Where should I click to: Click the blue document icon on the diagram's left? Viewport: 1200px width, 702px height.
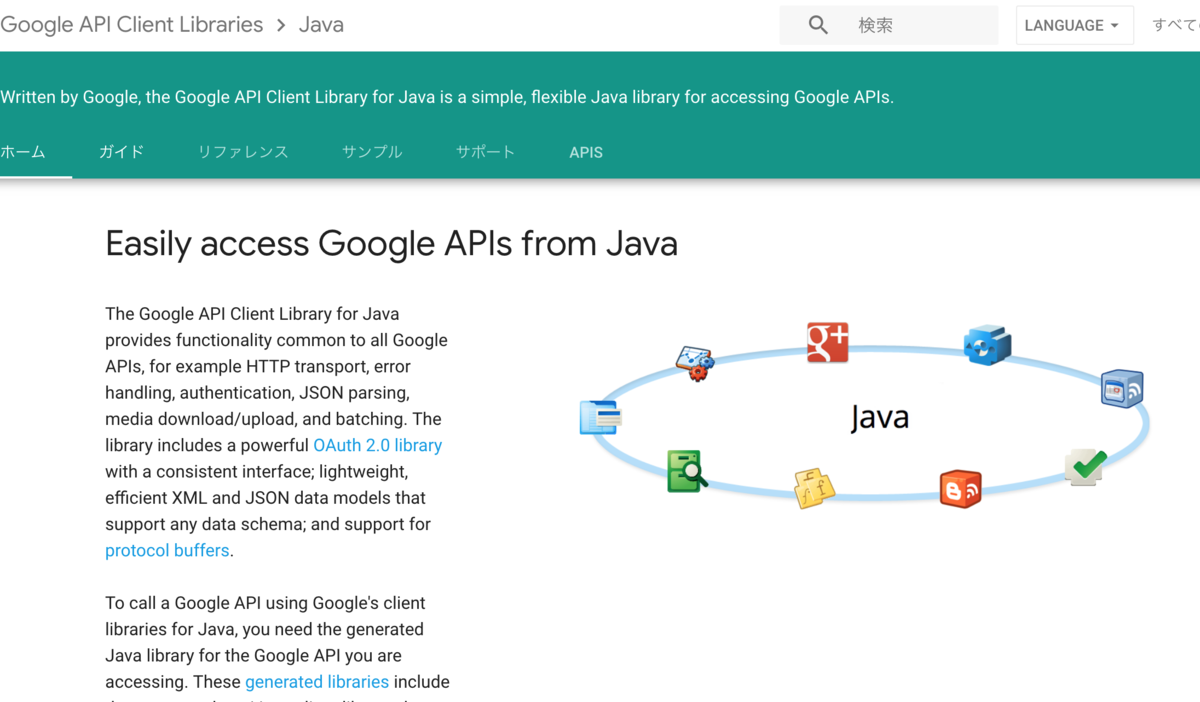pyautogui.click(x=599, y=417)
